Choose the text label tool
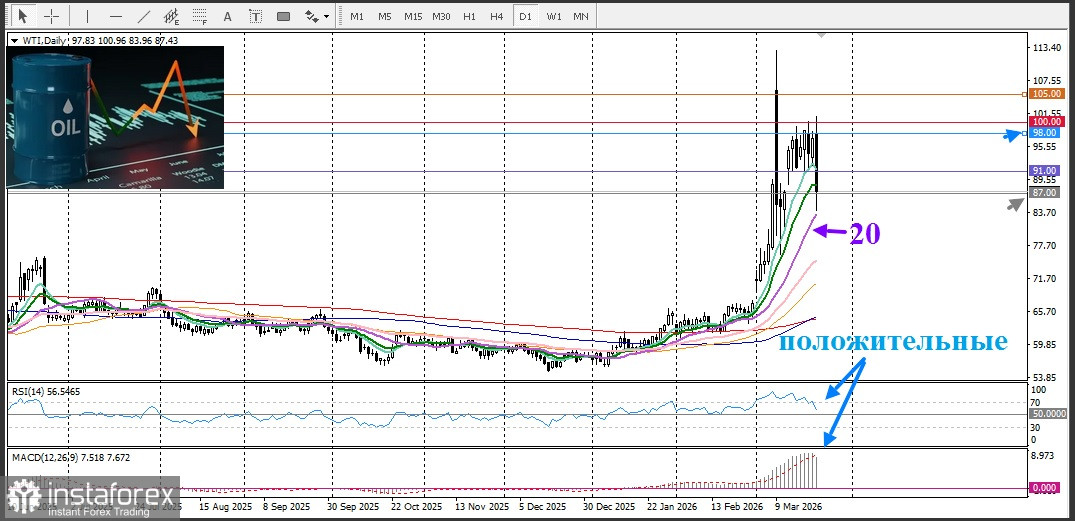 (255, 16)
